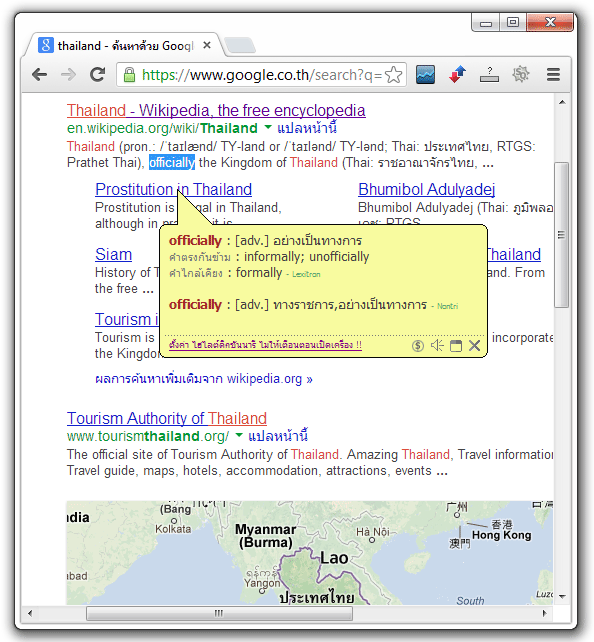Click the Google favicon on the tab
Viewport: 594px width, 642px height.
tap(46, 45)
